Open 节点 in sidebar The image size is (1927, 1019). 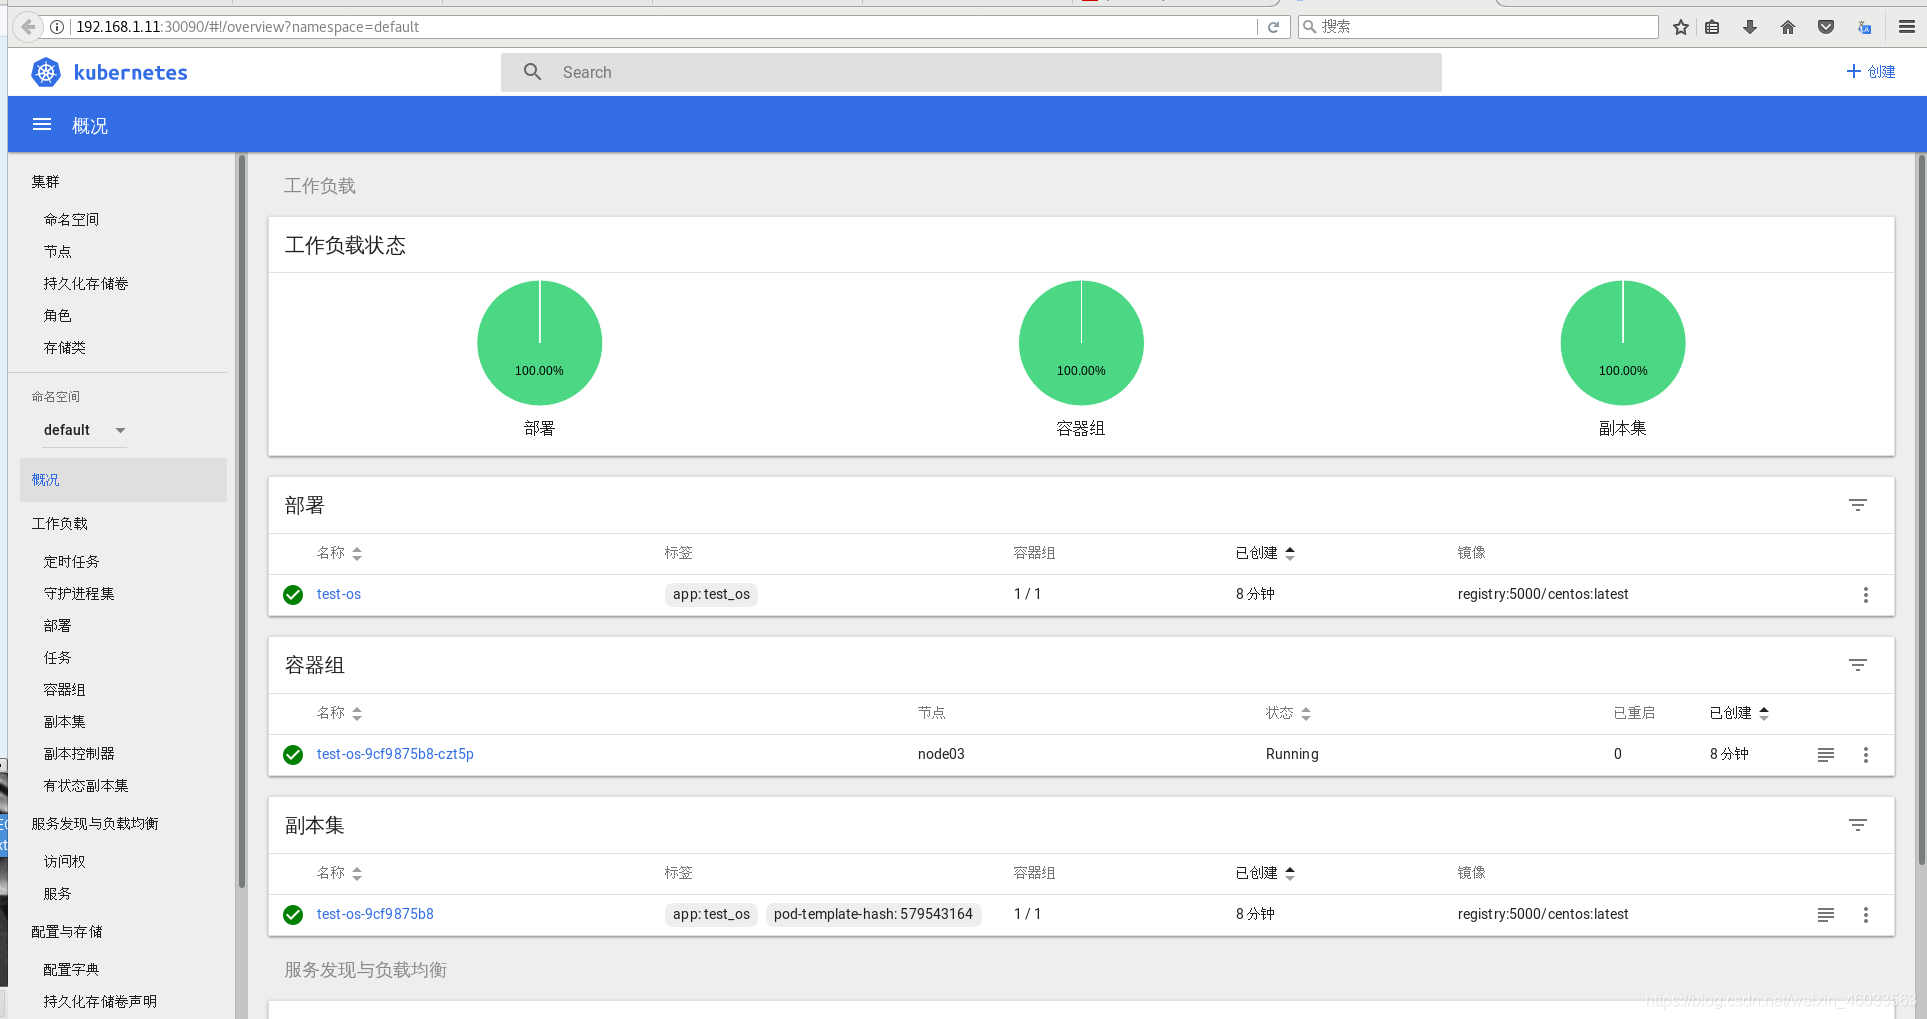click(57, 252)
